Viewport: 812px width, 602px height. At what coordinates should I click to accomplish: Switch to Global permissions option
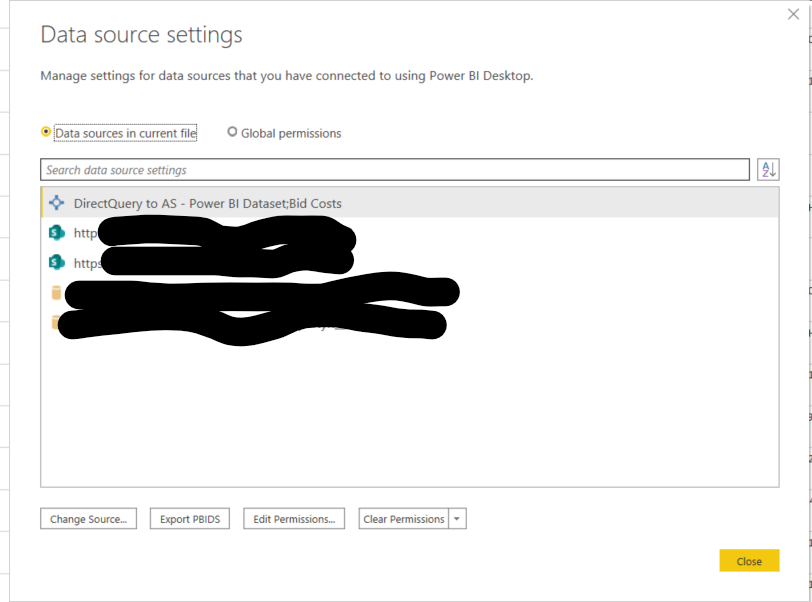[284, 133]
